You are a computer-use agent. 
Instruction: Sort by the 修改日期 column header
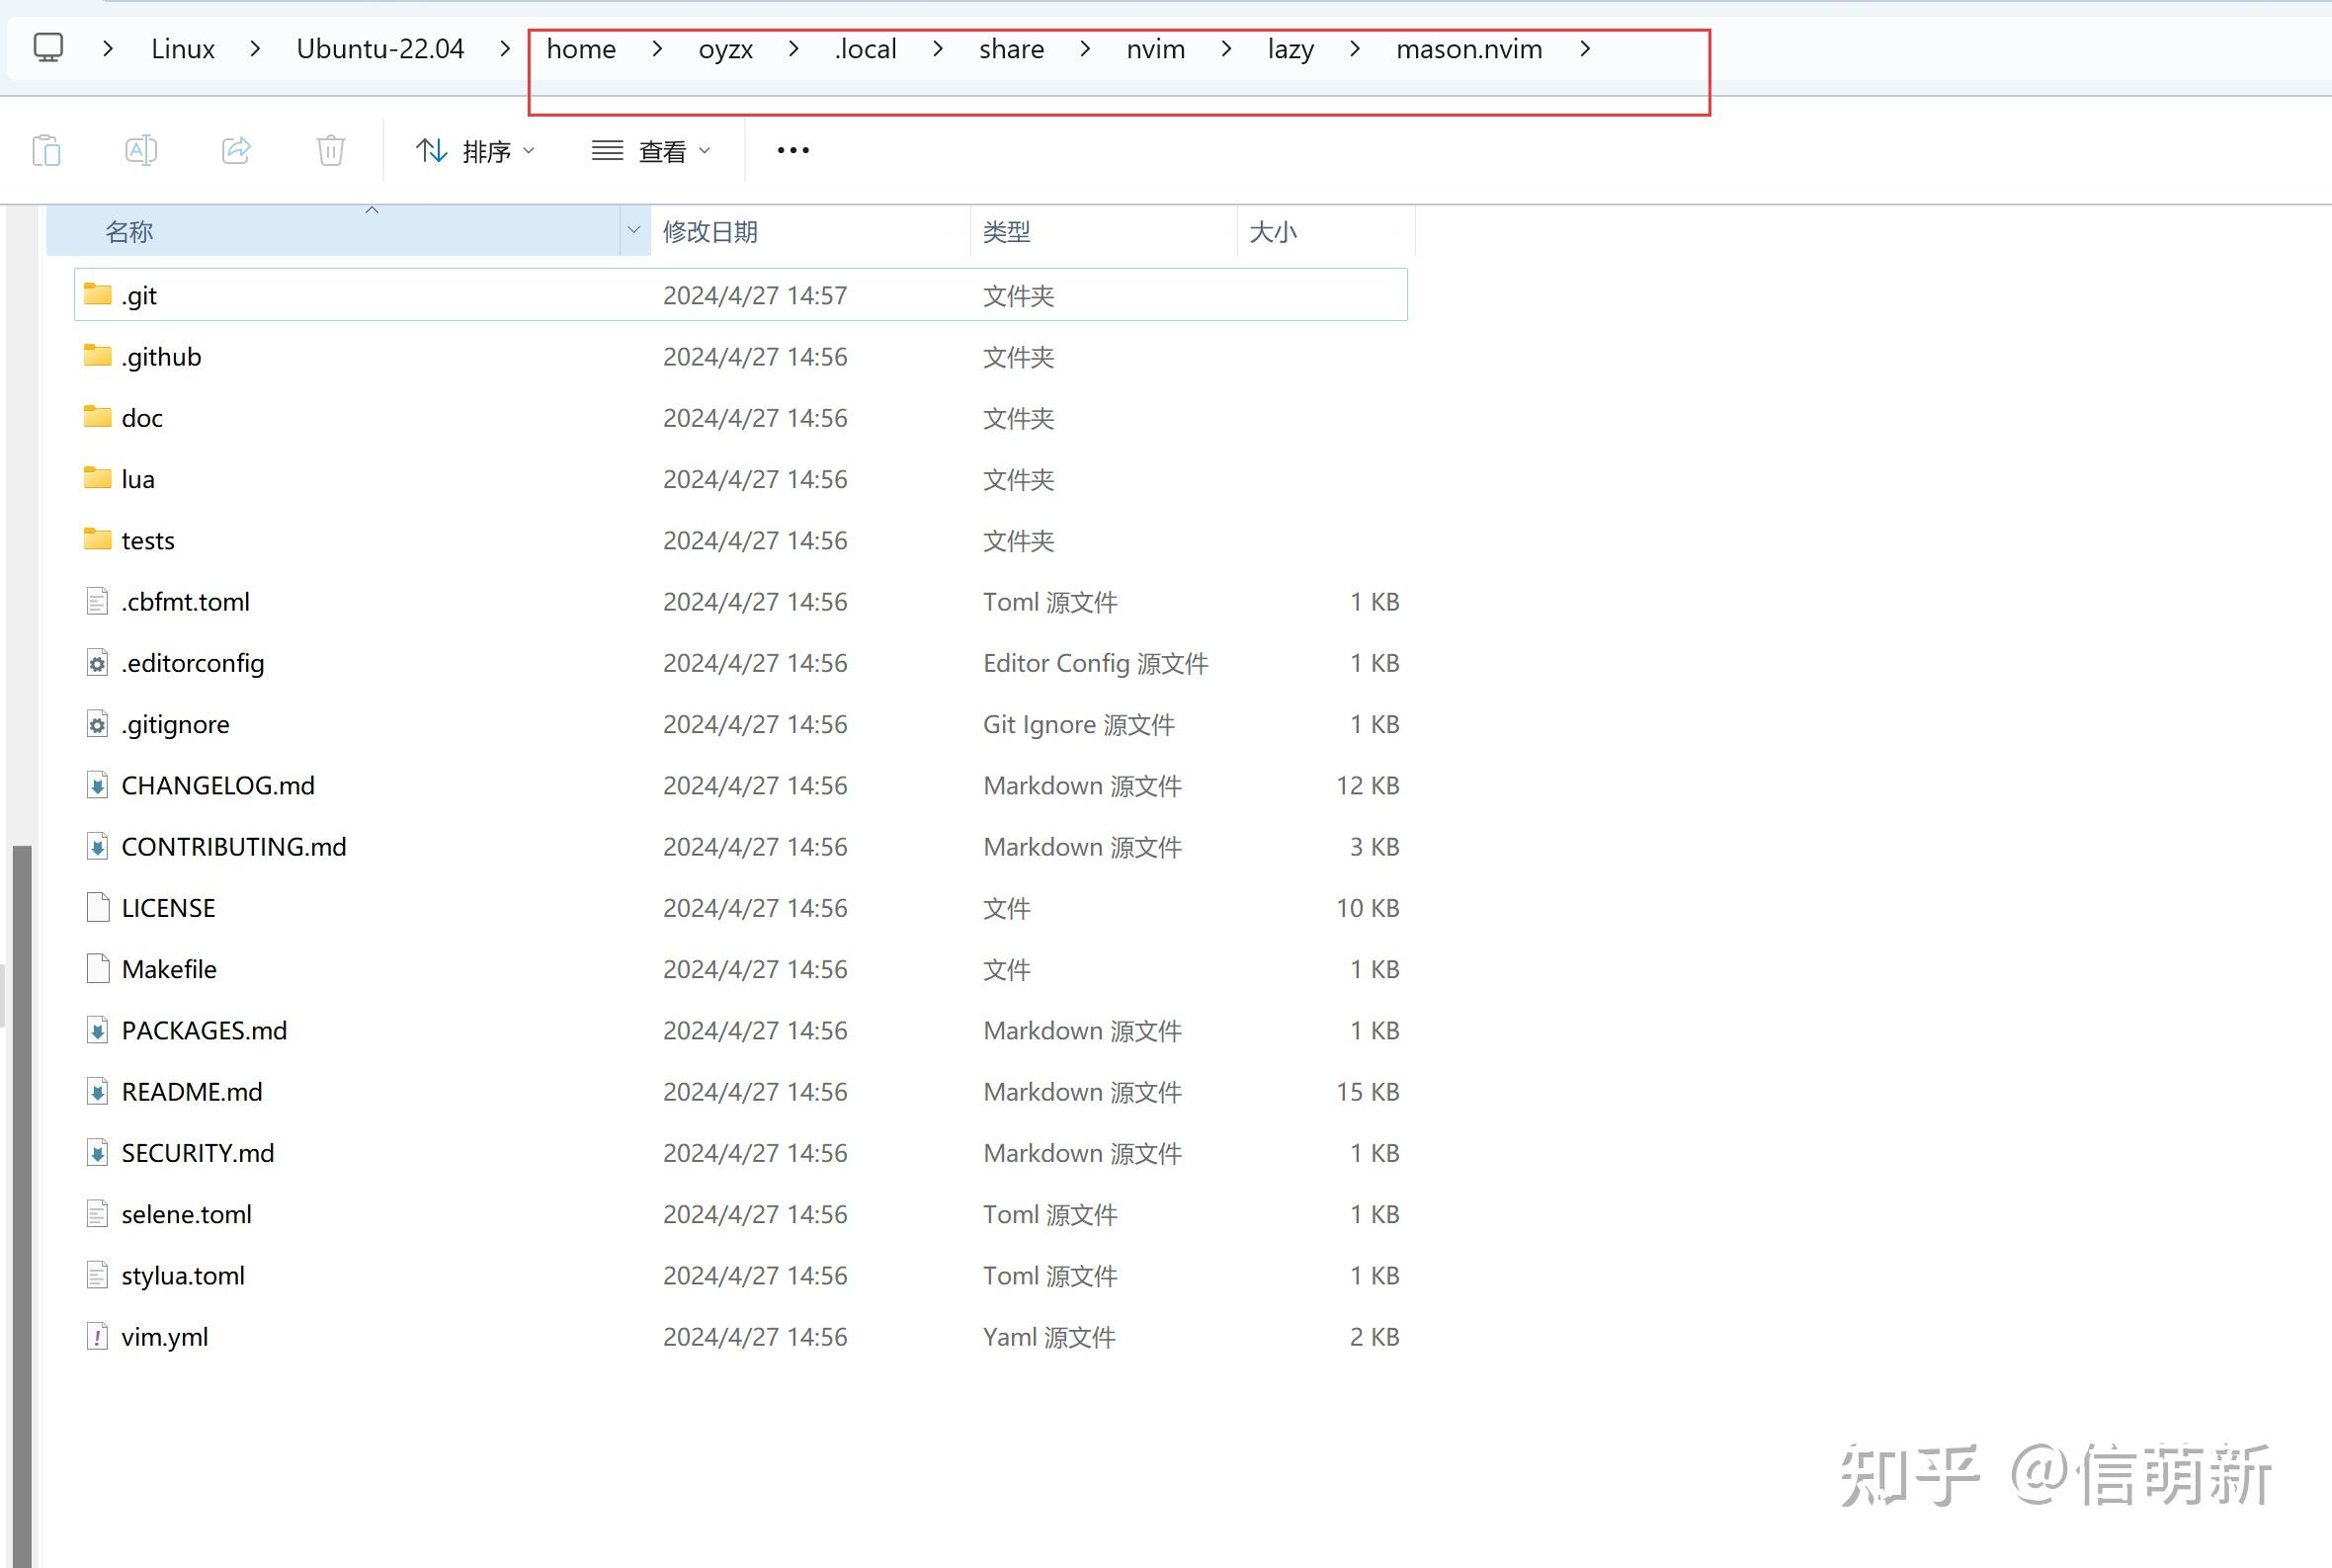pos(710,232)
